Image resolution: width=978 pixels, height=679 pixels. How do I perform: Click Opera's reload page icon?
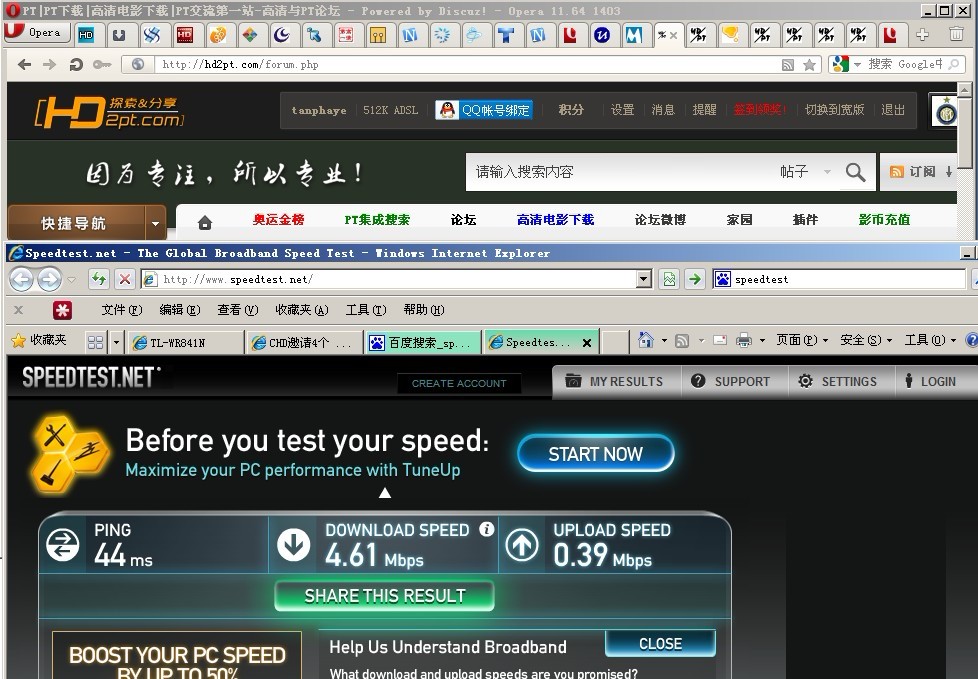click(x=76, y=65)
